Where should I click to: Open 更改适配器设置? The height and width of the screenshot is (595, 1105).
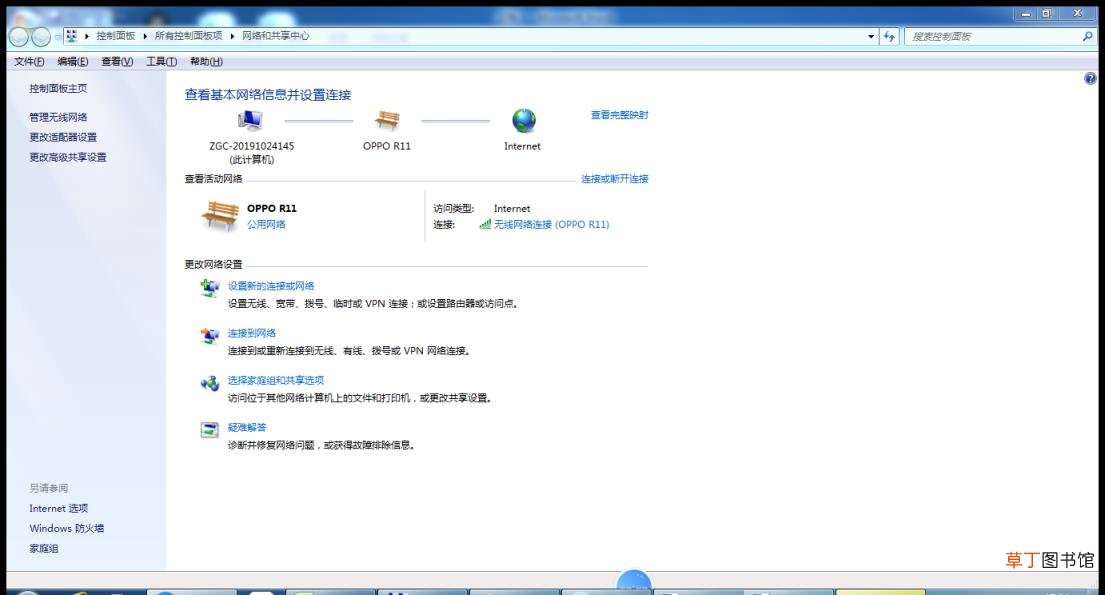pos(63,137)
